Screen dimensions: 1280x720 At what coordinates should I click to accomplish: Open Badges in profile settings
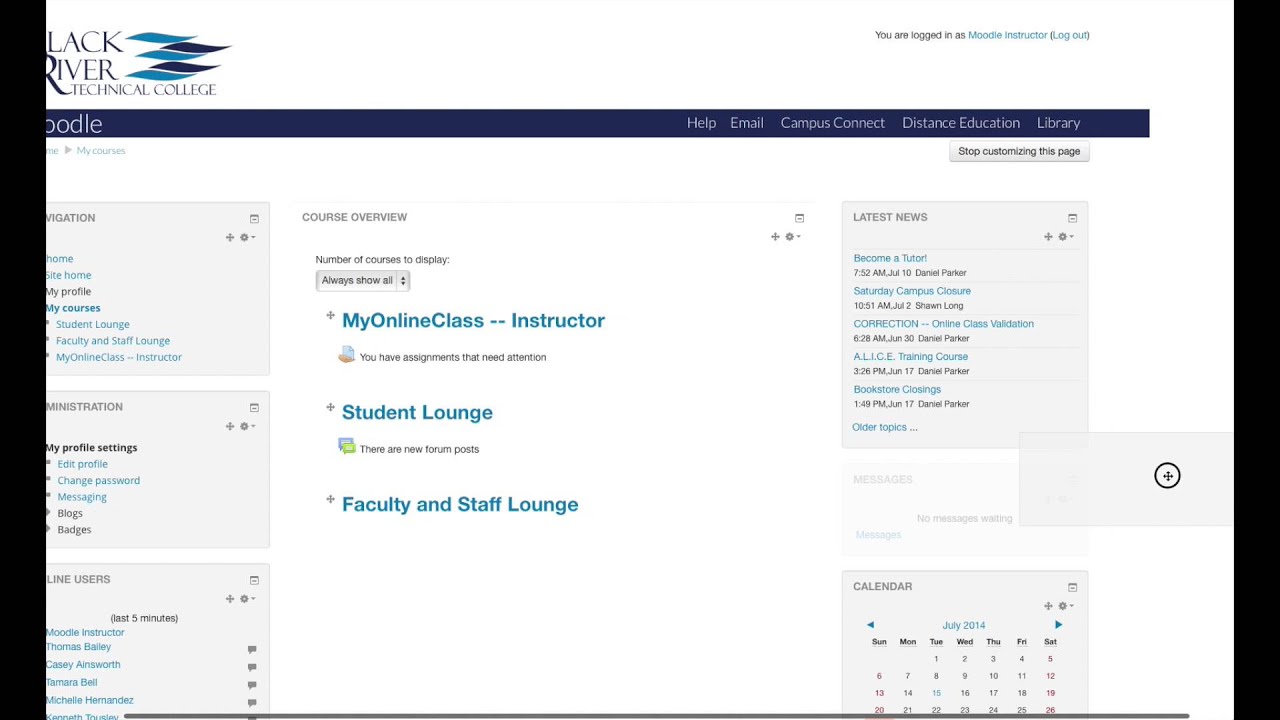pyautogui.click(x=74, y=530)
